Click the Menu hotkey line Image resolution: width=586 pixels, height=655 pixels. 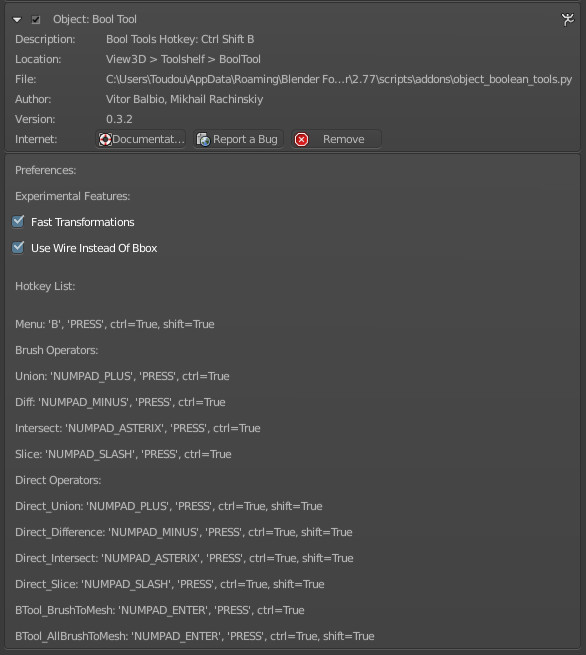click(115, 324)
